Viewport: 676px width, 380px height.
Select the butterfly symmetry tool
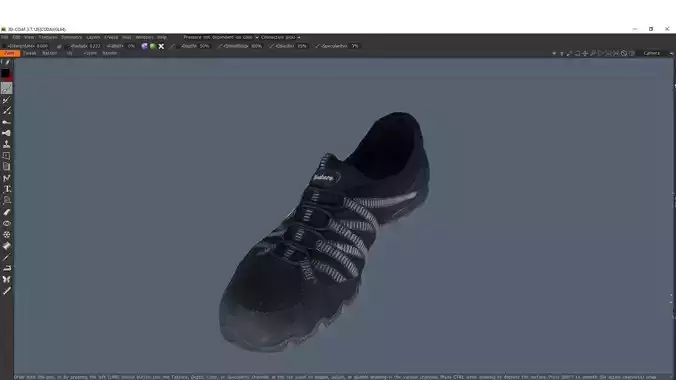point(6,280)
